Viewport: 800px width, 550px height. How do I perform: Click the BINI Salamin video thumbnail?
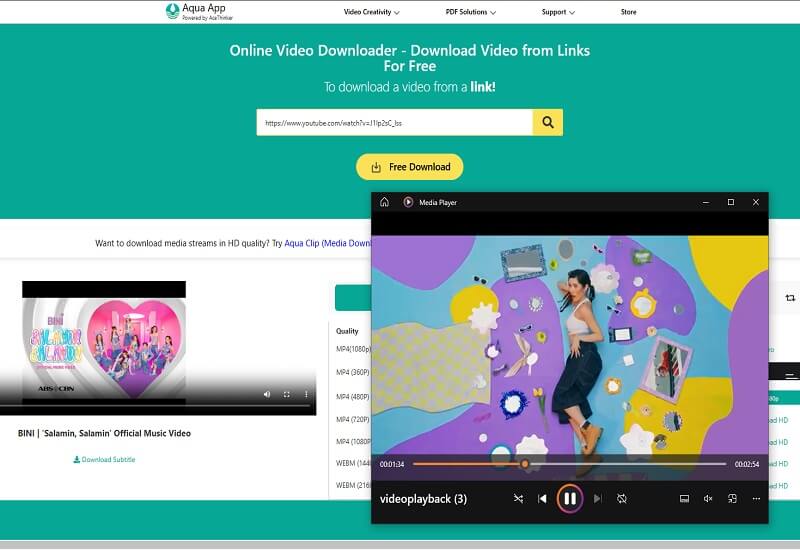coord(104,341)
